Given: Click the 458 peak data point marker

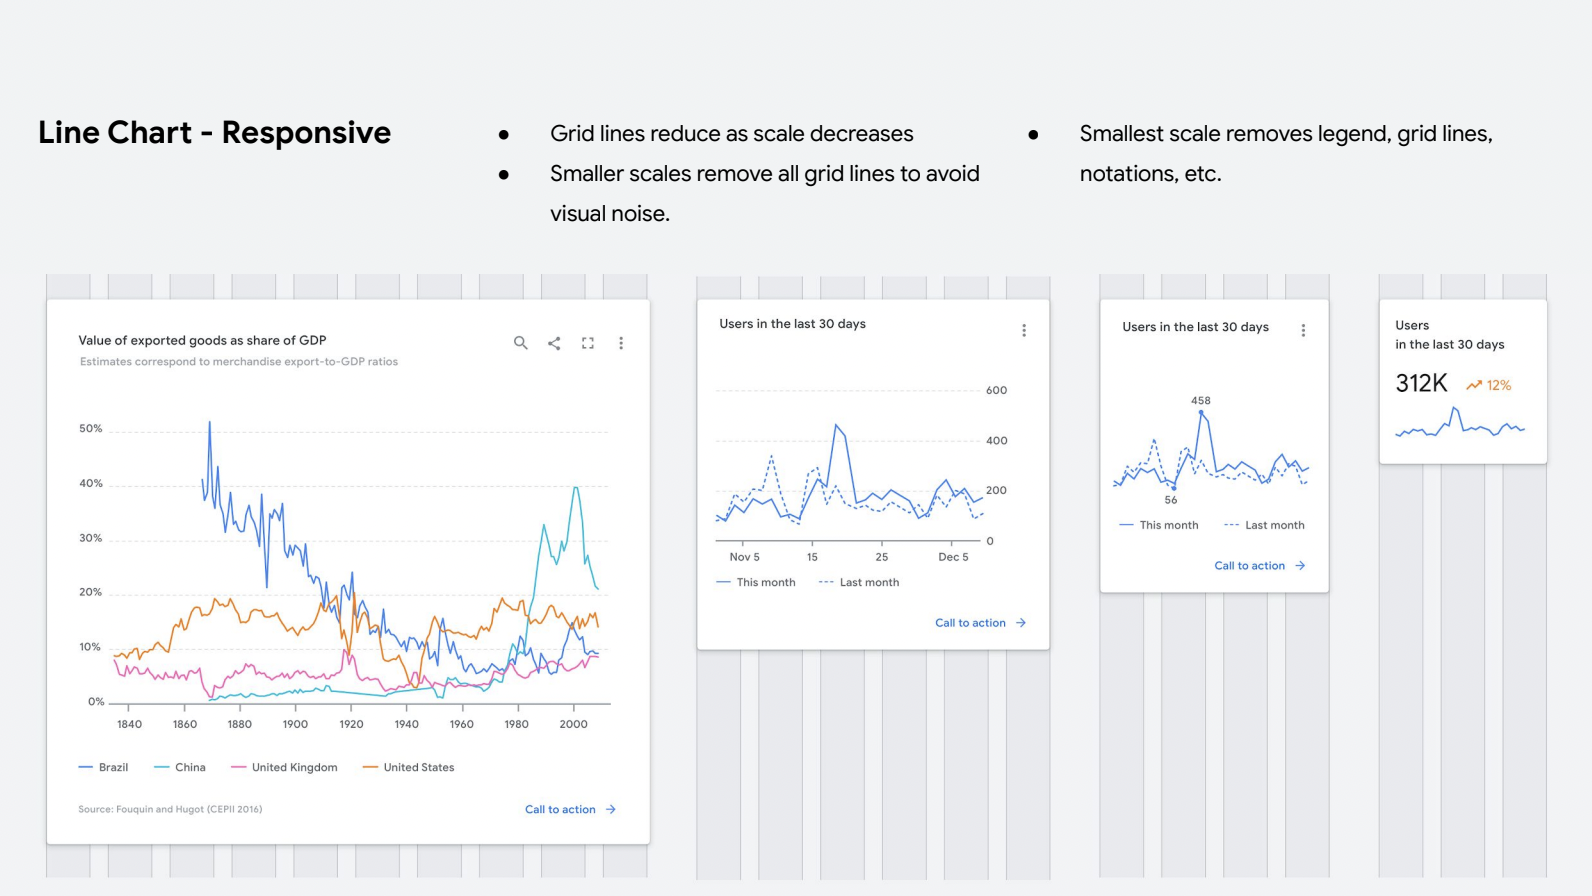Looking at the screenshot, I should [x=1201, y=413].
